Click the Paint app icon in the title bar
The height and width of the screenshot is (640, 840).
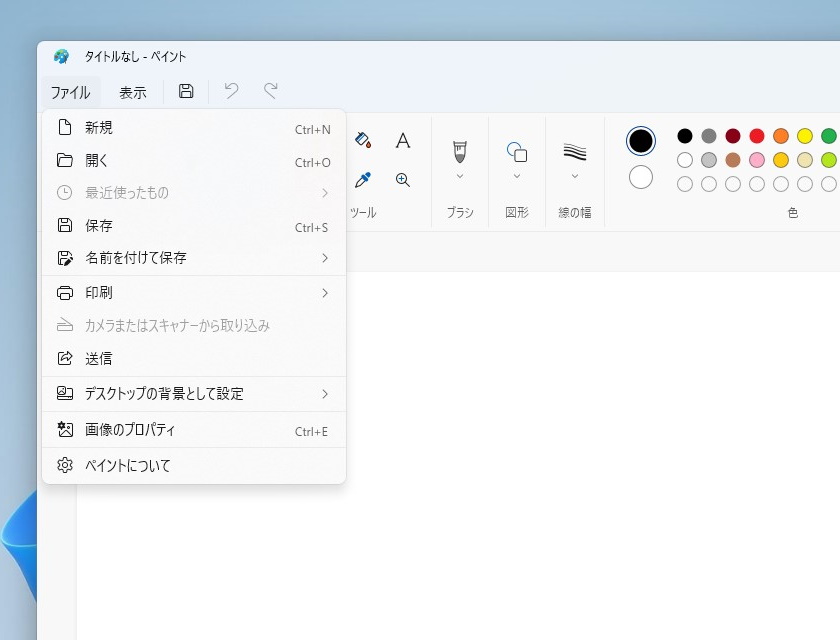pyautogui.click(x=60, y=57)
